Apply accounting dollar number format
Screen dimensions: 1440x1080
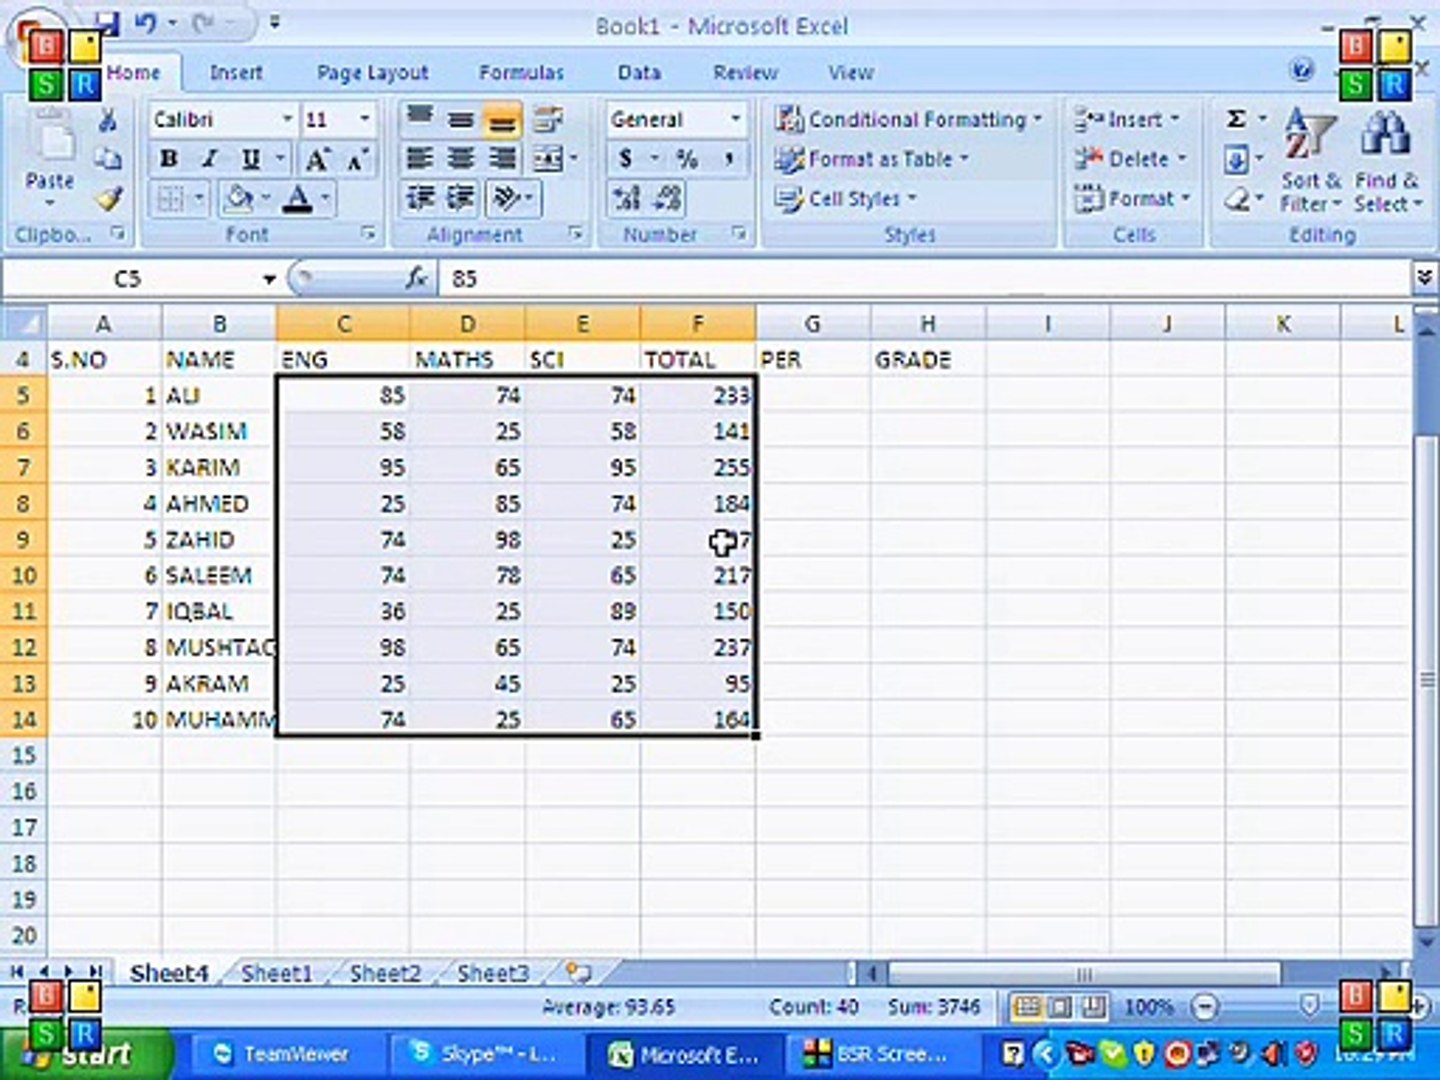tap(626, 158)
